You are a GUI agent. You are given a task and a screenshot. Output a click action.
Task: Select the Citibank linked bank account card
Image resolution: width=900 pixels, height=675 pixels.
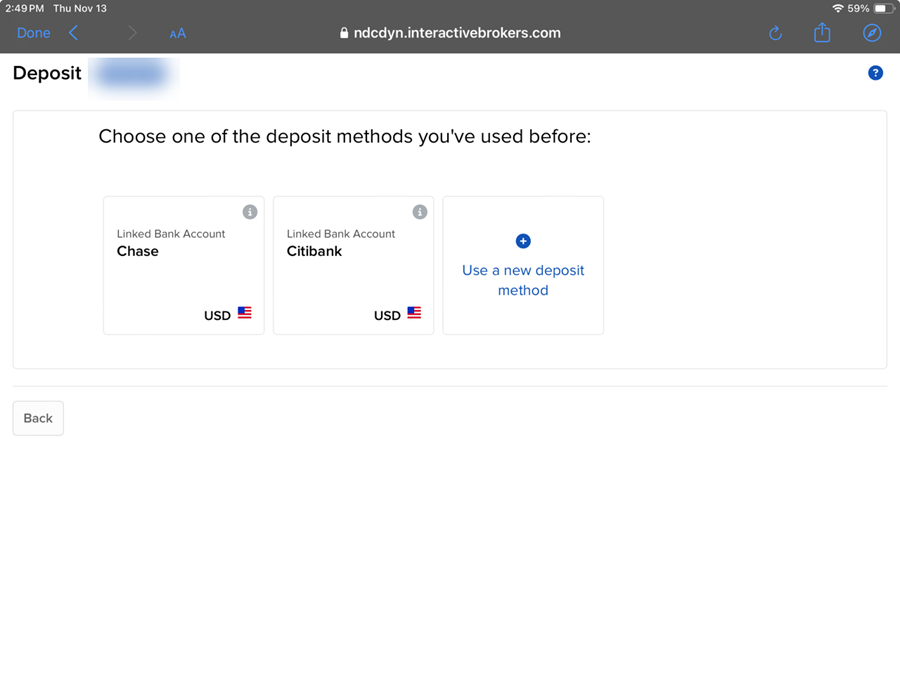(x=354, y=265)
